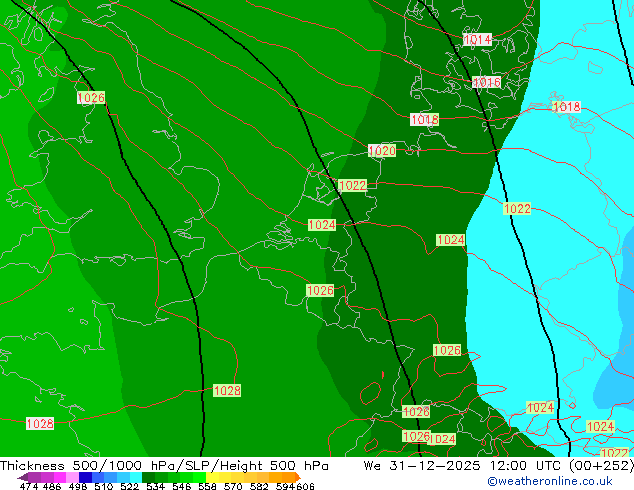Click the purple left arrow tip of color bar
634x490 pixels.
click(x=22, y=478)
